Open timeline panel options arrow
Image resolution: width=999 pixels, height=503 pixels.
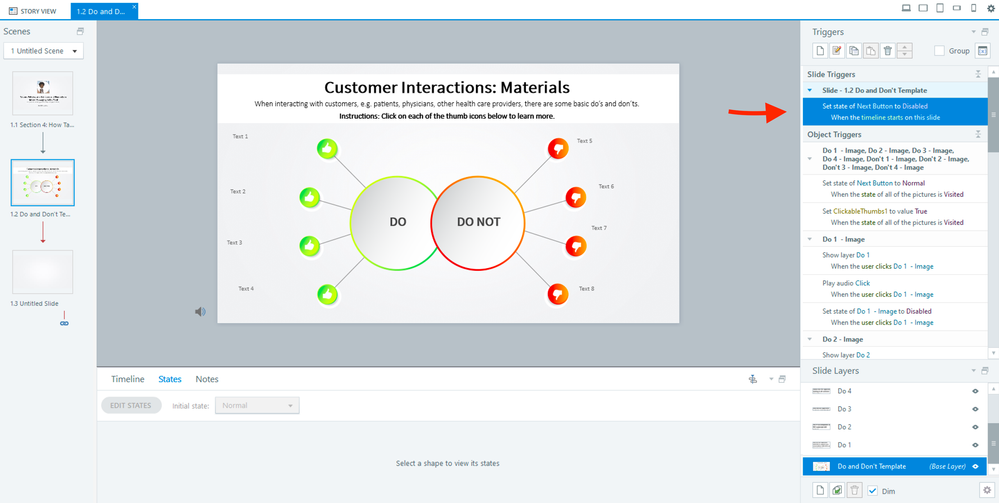[x=771, y=379]
